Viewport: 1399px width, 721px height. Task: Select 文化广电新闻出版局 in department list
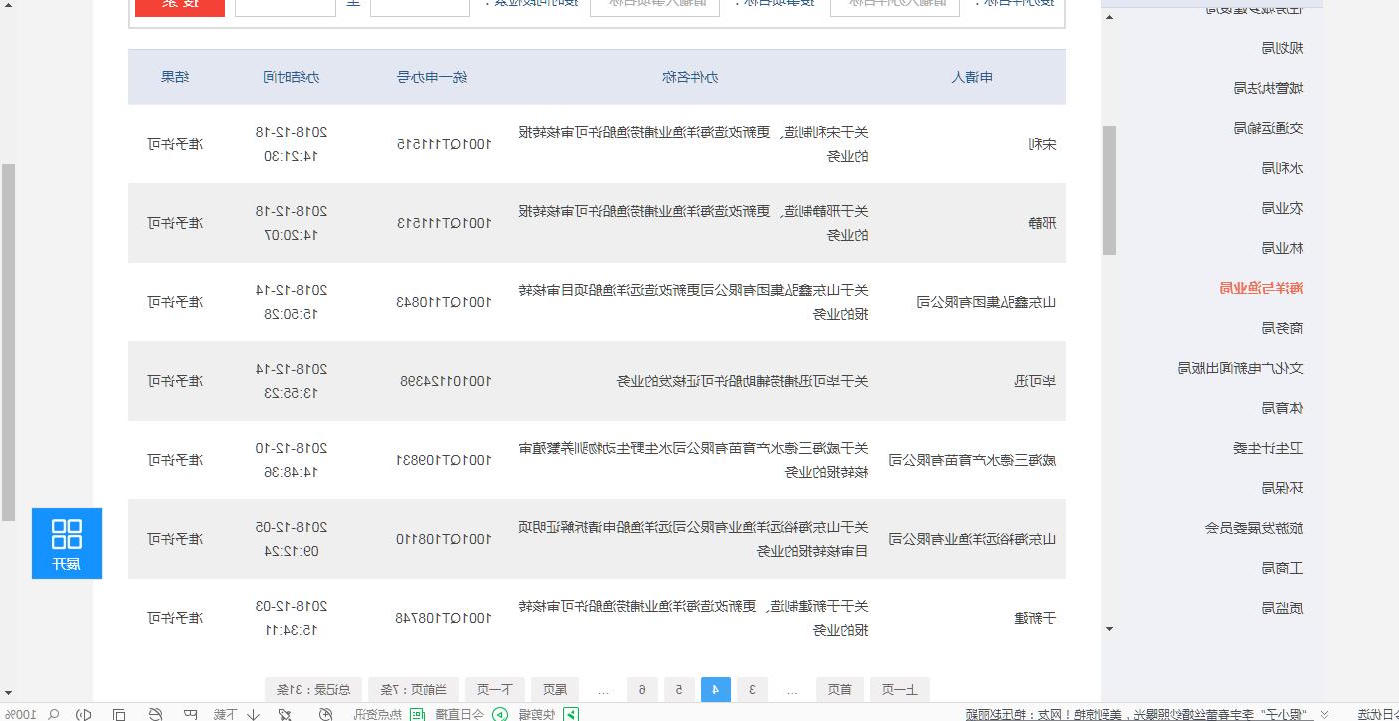click(1241, 368)
